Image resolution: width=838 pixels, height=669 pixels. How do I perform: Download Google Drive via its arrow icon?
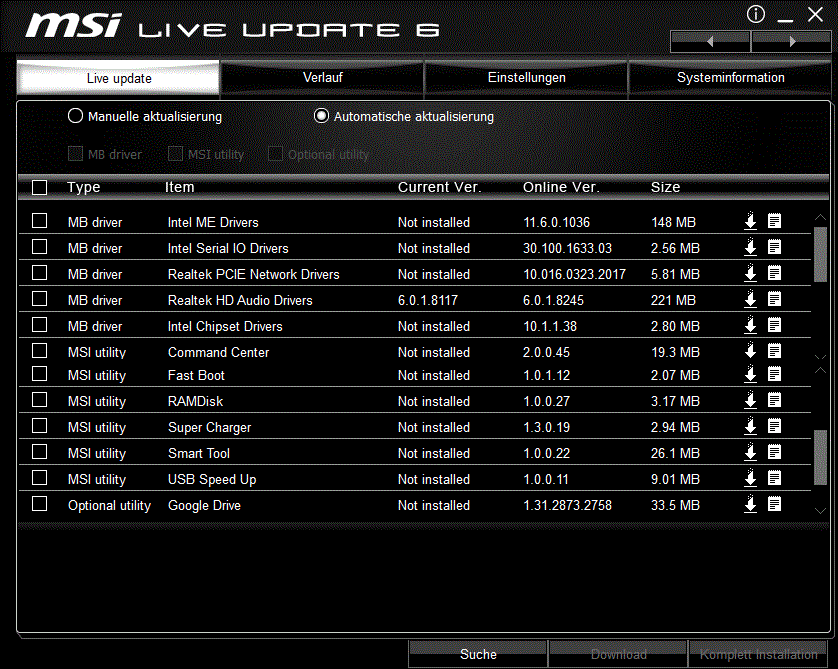pyautogui.click(x=750, y=504)
